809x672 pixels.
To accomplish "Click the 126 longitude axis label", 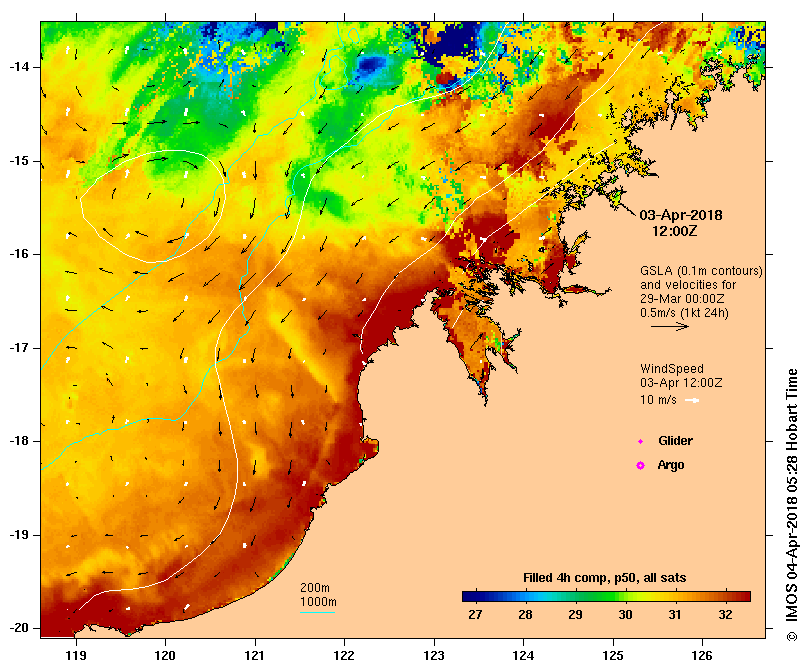I will 702,656.
